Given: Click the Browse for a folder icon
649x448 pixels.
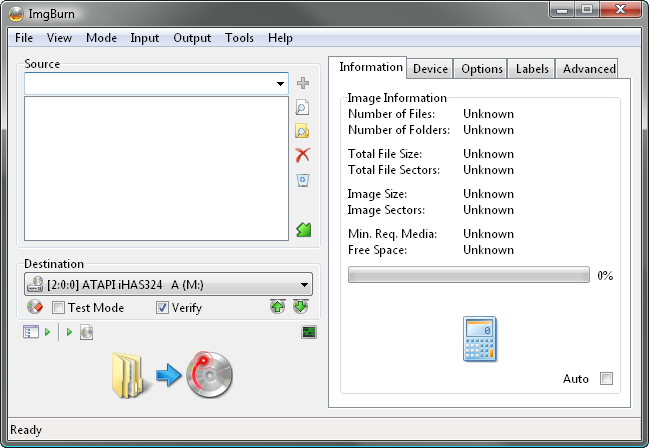Looking at the screenshot, I should point(303,131).
